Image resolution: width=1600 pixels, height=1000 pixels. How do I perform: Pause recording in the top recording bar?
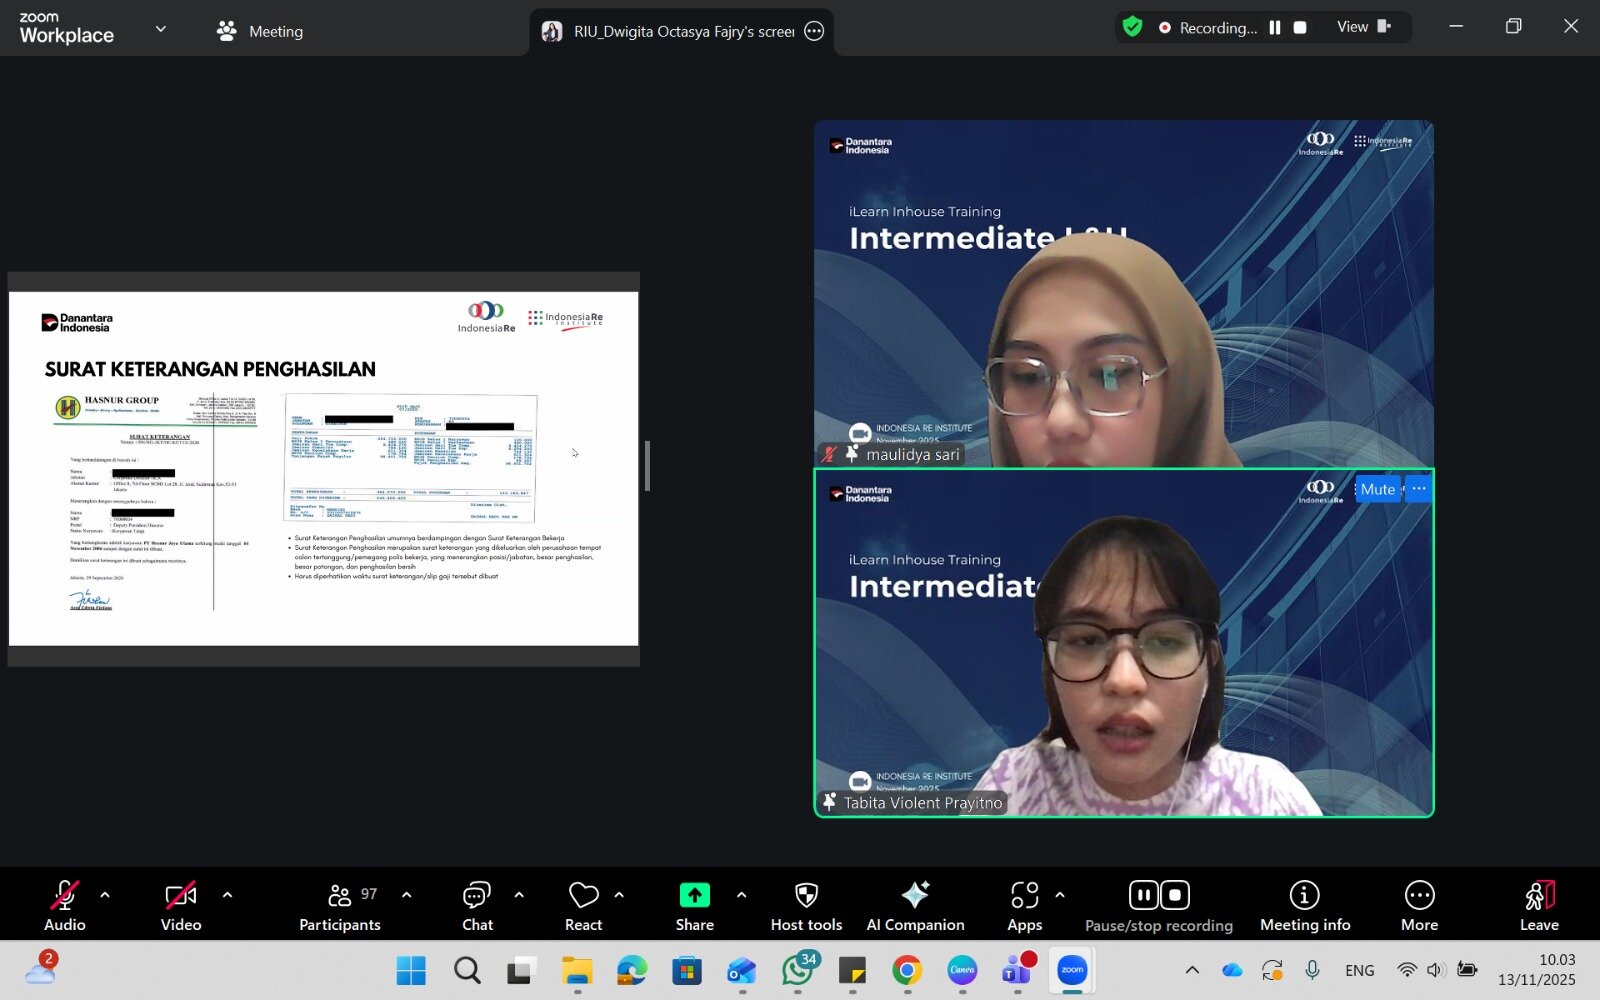(1275, 28)
